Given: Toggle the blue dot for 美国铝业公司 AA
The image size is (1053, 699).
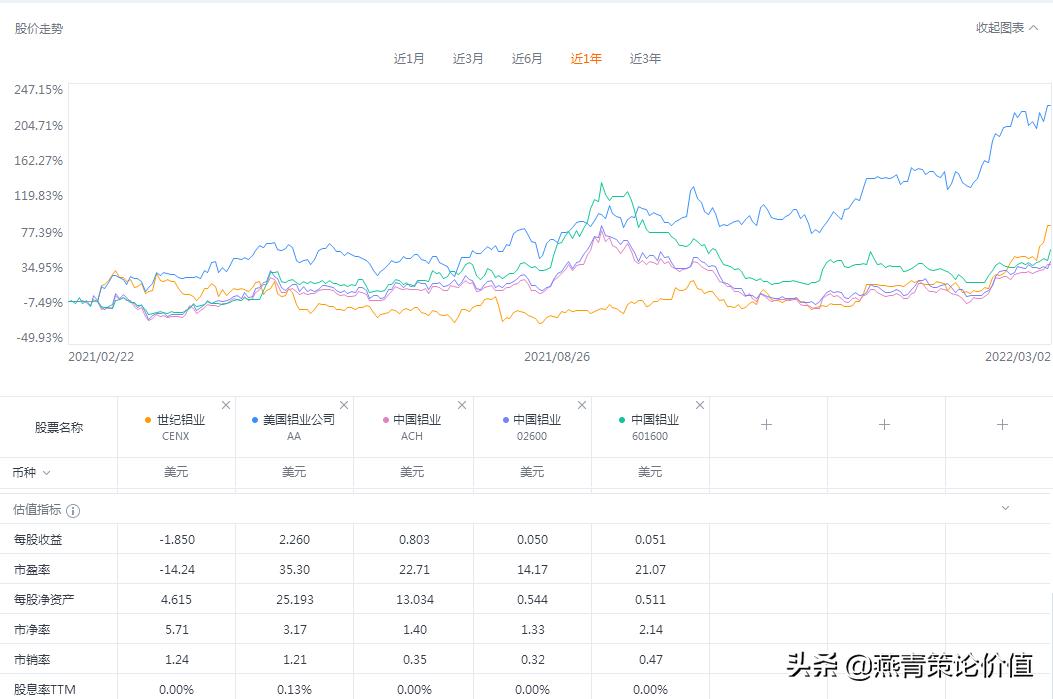Looking at the screenshot, I should pos(253,421).
